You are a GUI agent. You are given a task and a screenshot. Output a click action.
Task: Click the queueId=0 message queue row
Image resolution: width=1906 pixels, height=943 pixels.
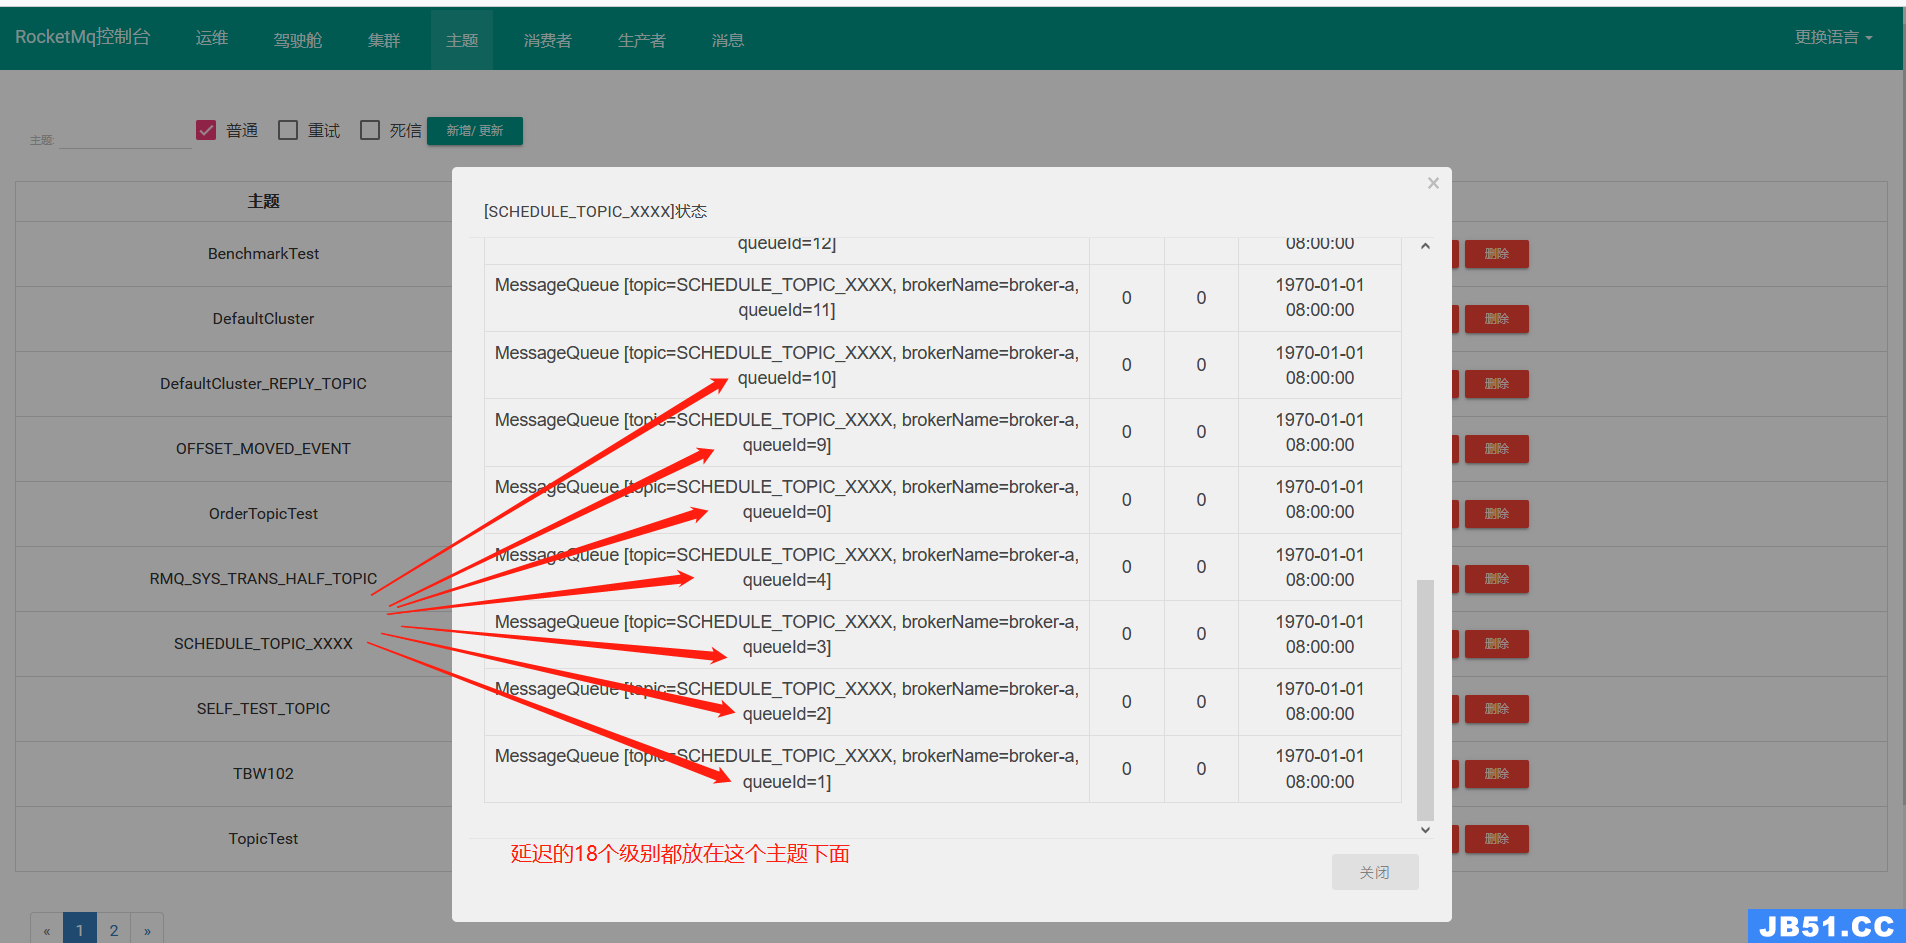pos(942,500)
